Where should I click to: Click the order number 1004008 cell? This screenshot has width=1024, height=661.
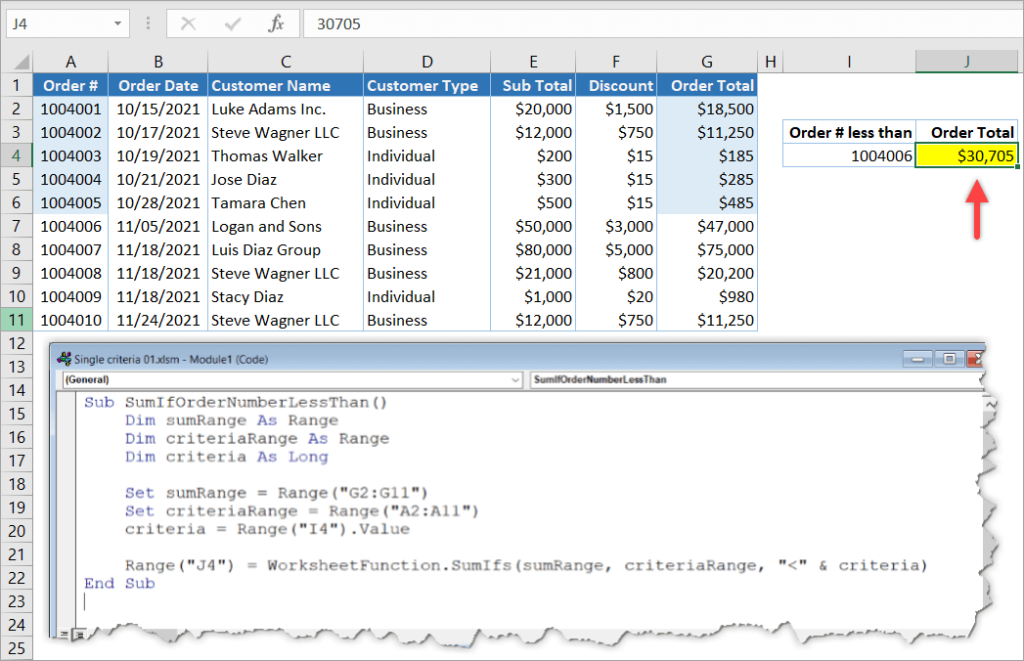click(x=71, y=274)
